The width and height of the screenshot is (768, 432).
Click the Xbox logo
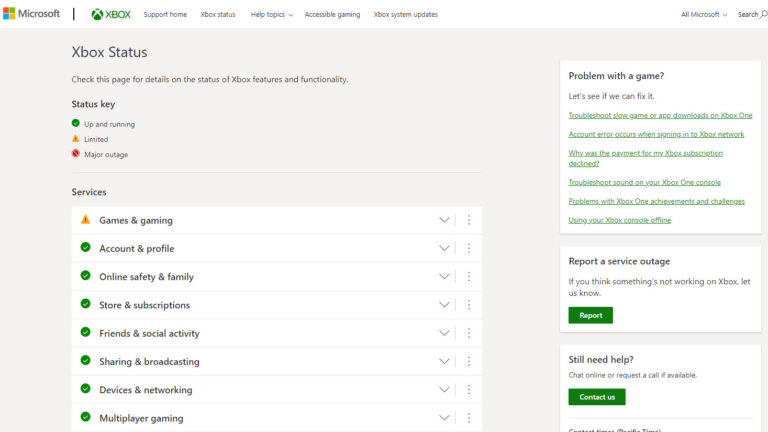click(111, 15)
